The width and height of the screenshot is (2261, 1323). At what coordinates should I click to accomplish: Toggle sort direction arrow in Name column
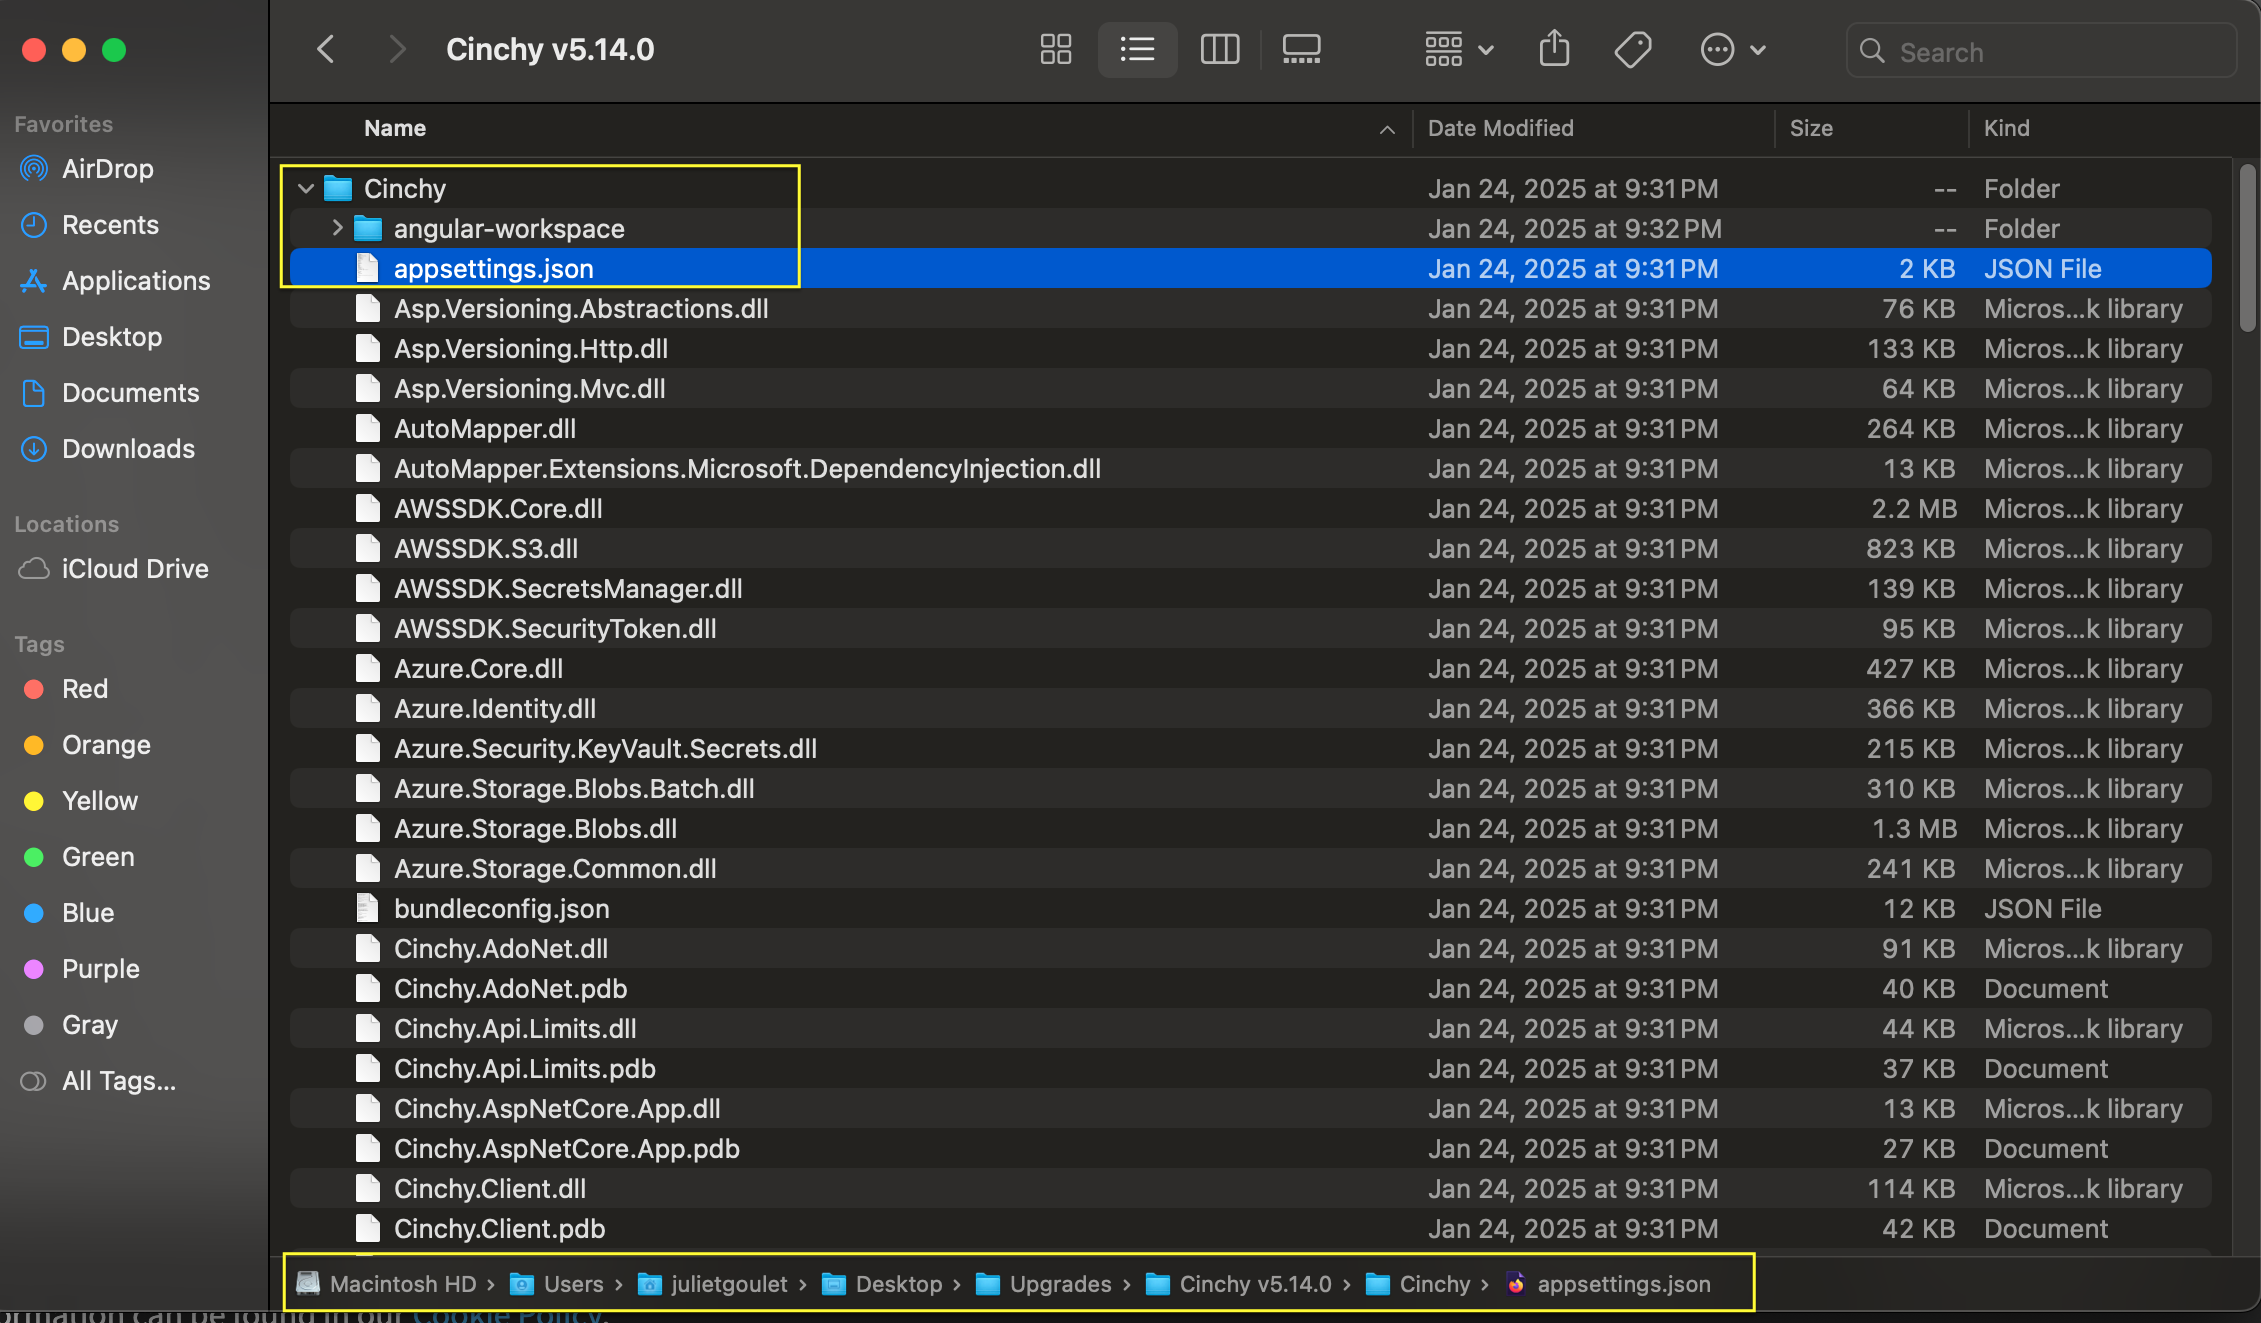[x=1387, y=129]
